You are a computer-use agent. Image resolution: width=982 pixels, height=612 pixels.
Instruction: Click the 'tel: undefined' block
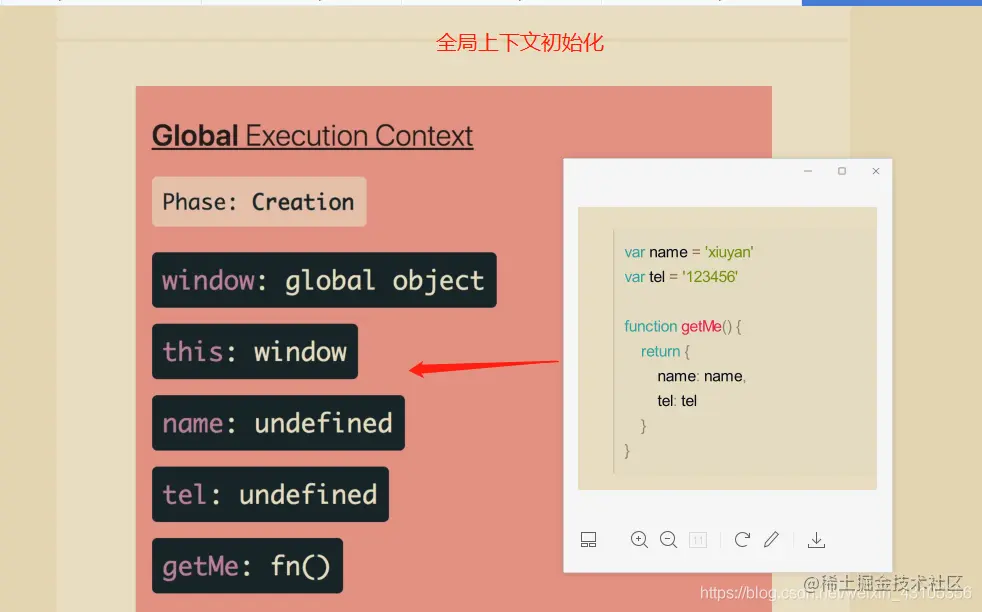click(x=270, y=494)
